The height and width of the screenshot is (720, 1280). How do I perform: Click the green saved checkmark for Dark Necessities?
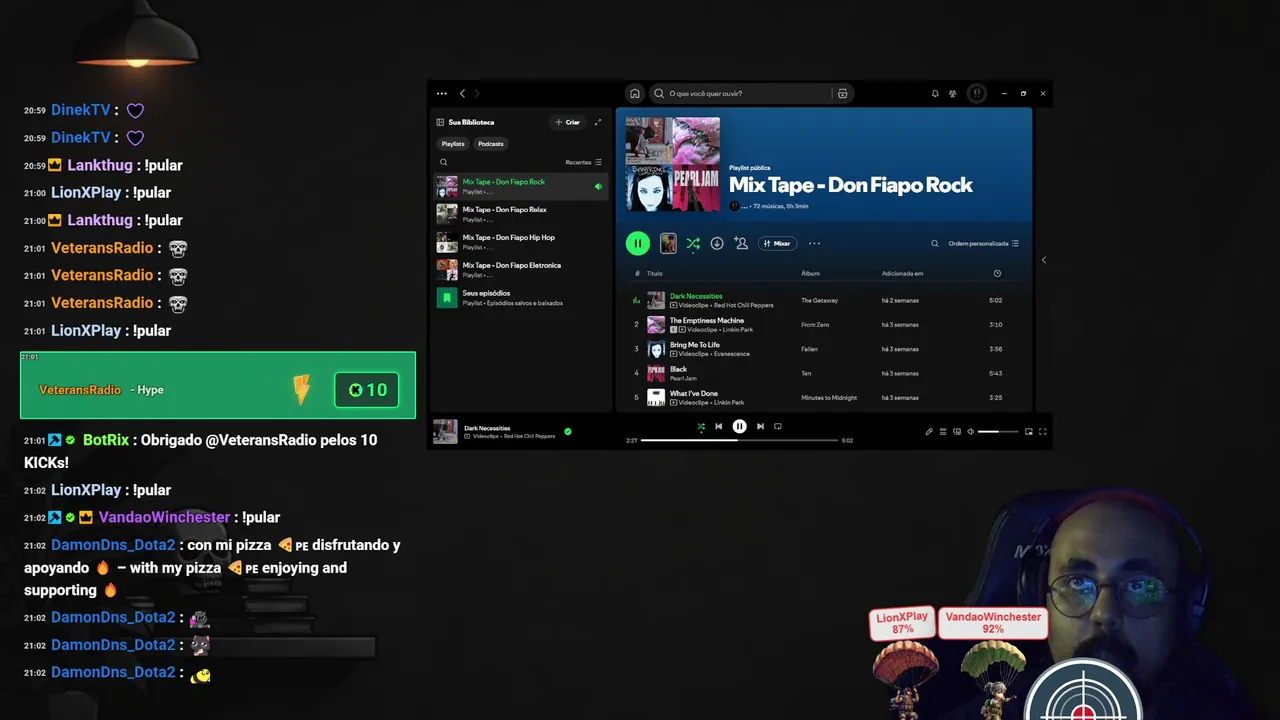pos(568,431)
